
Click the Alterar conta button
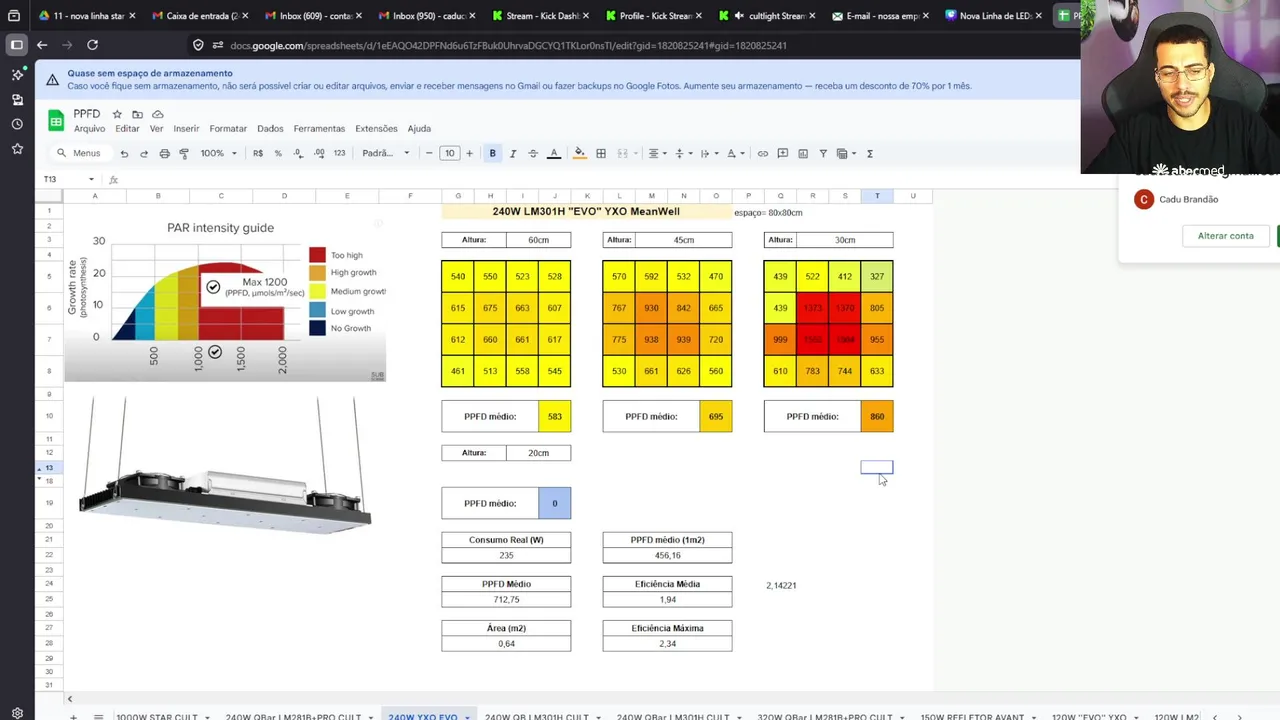(1225, 236)
